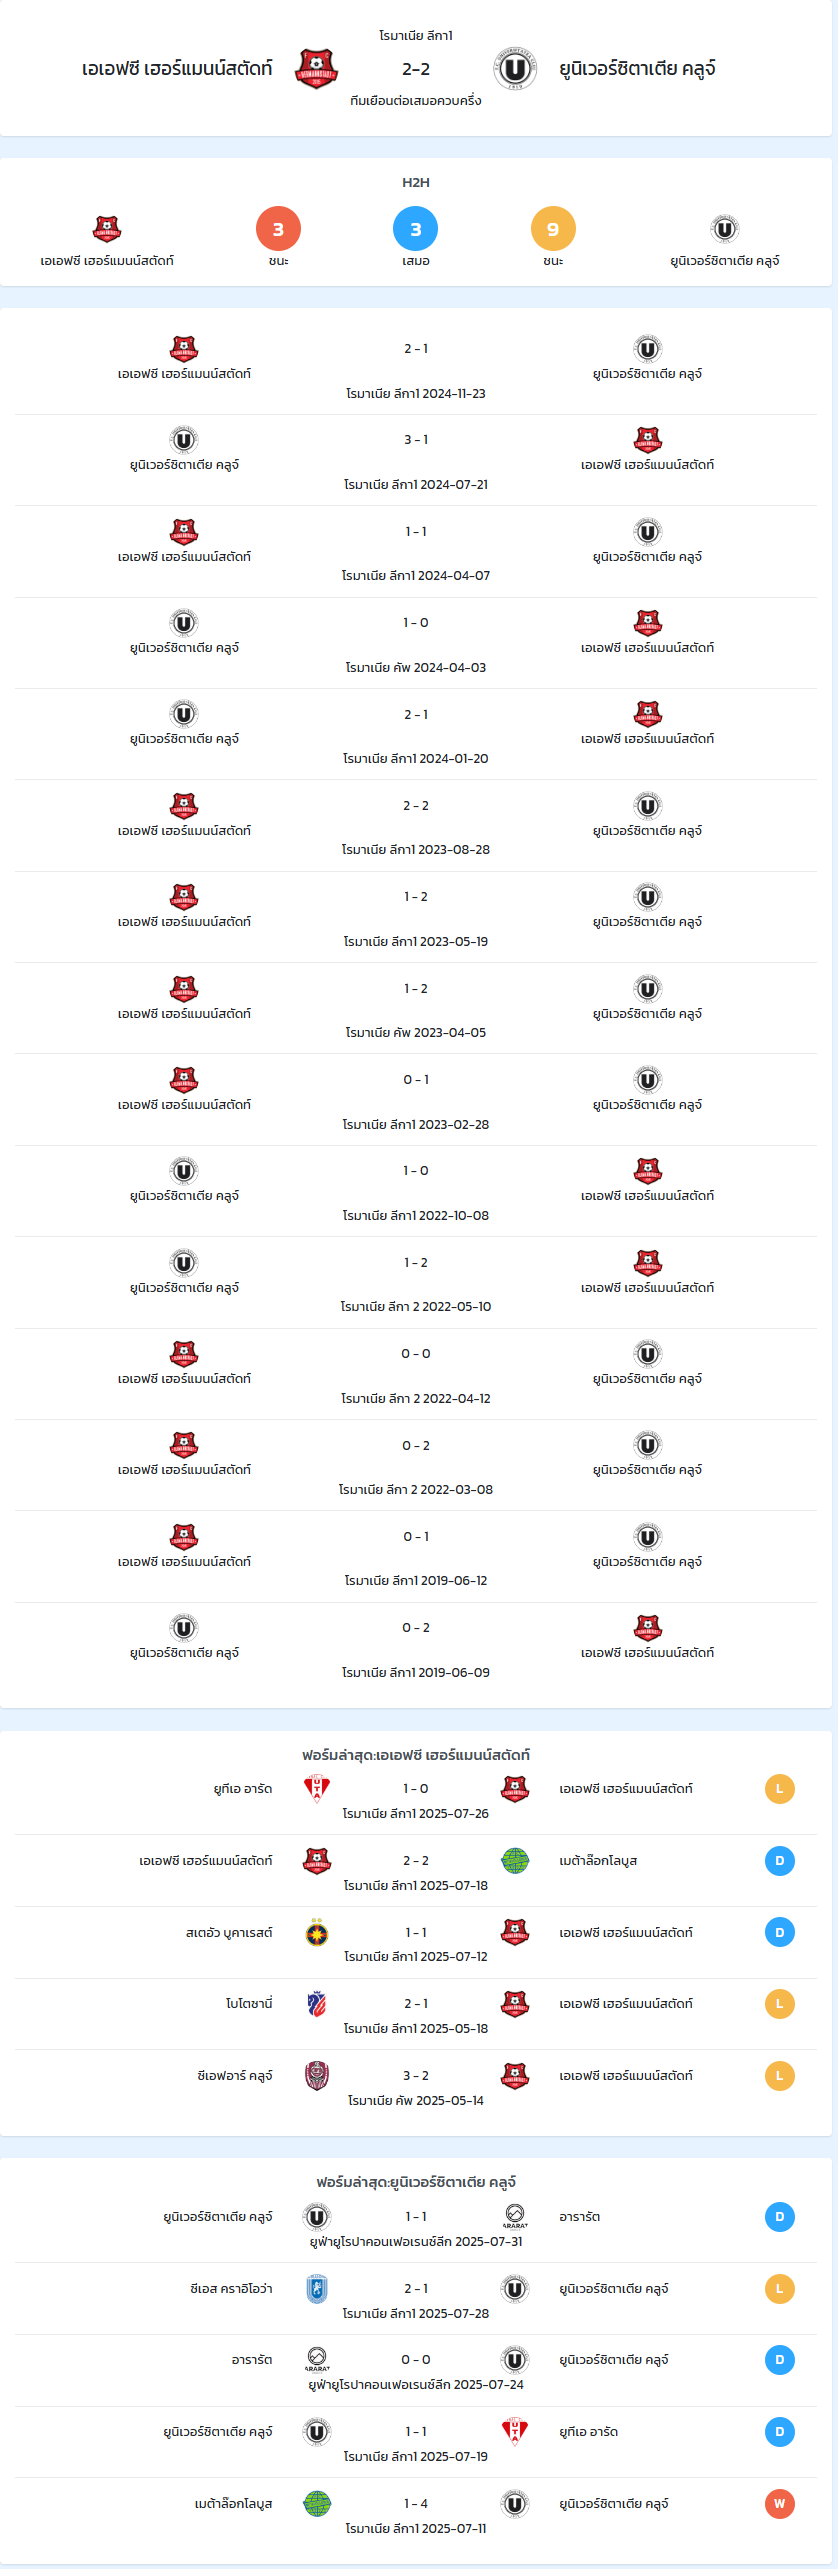Click the yellow 9 wins circle in H2H

(x=553, y=229)
